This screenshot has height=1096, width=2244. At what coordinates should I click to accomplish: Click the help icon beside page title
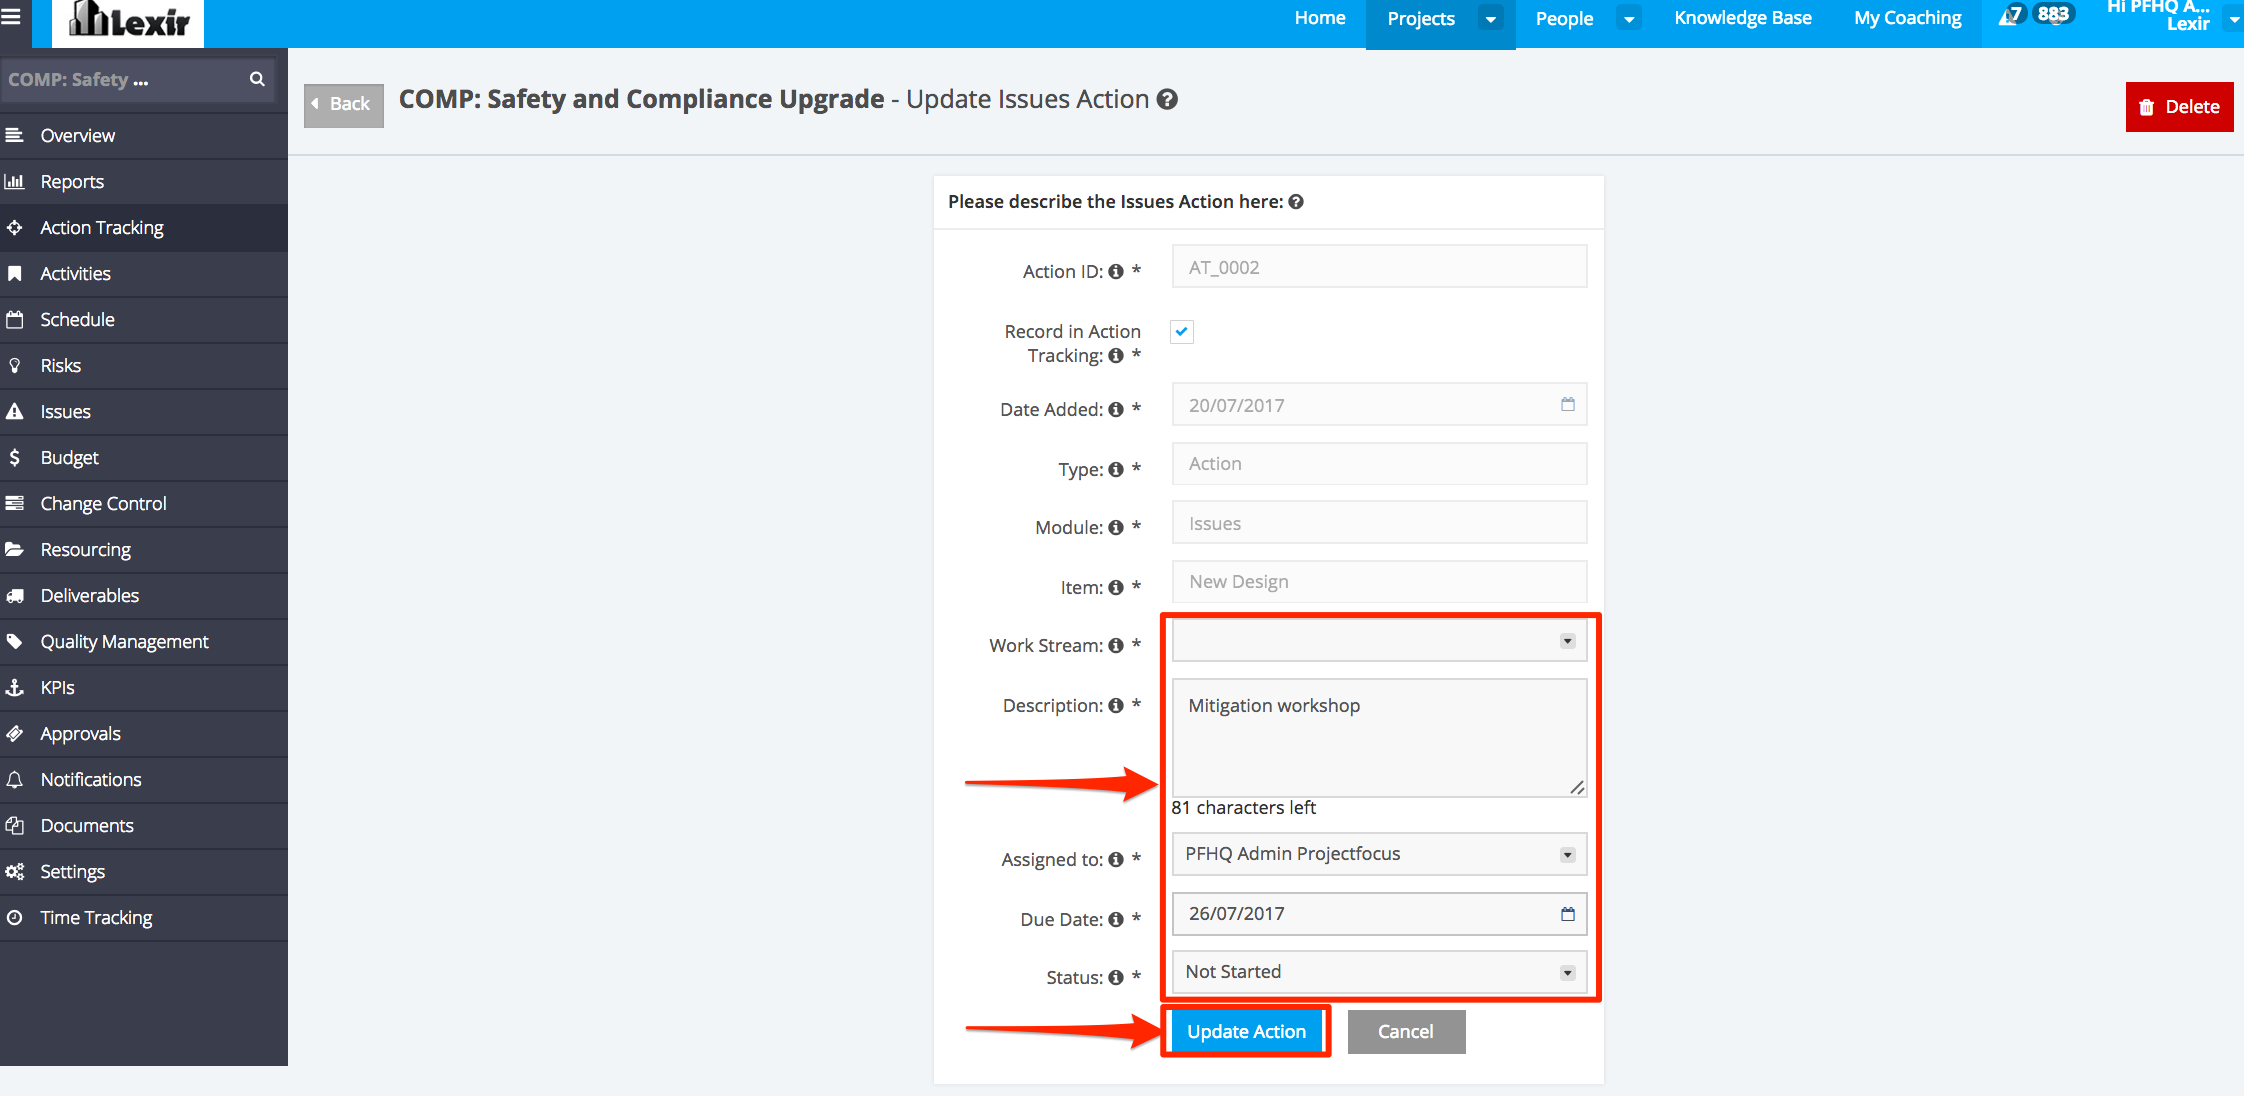[1167, 99]
